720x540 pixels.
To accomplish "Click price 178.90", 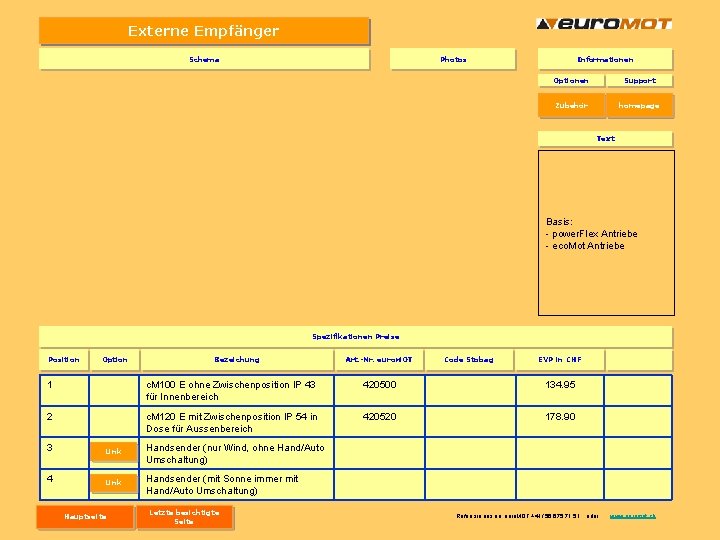I will pyautogui.click(x=560, y=417).
